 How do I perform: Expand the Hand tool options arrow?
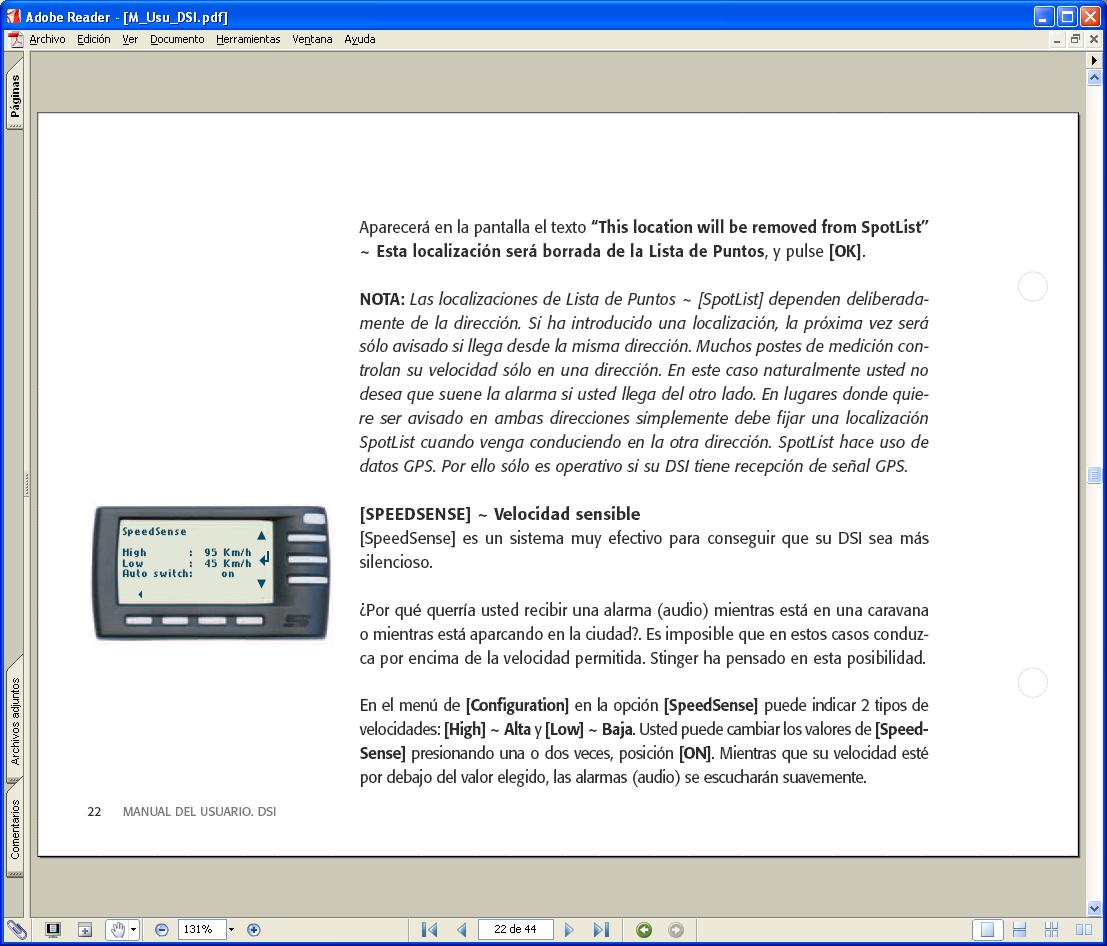pos(134,930)
